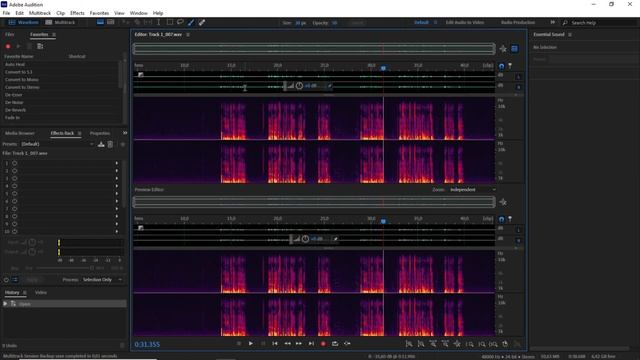Delete effects rack preset trash icon

[x=110, y=144]
